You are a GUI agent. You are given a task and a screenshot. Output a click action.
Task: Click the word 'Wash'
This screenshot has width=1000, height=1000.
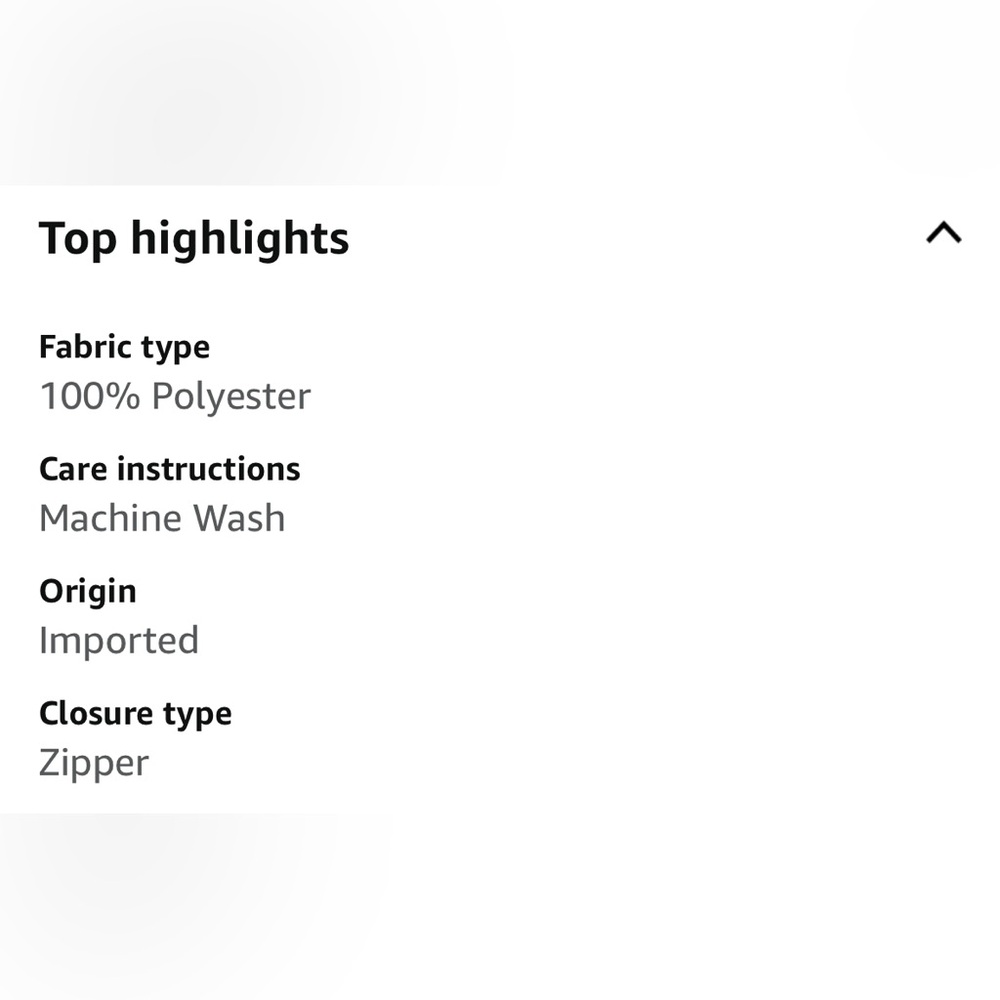[x=239, y=518]
